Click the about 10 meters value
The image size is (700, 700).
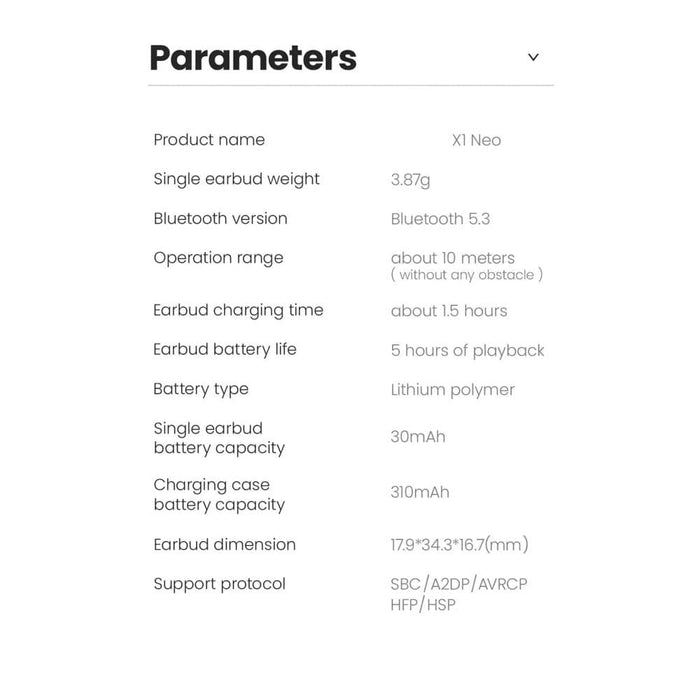[x=453, y=258]
